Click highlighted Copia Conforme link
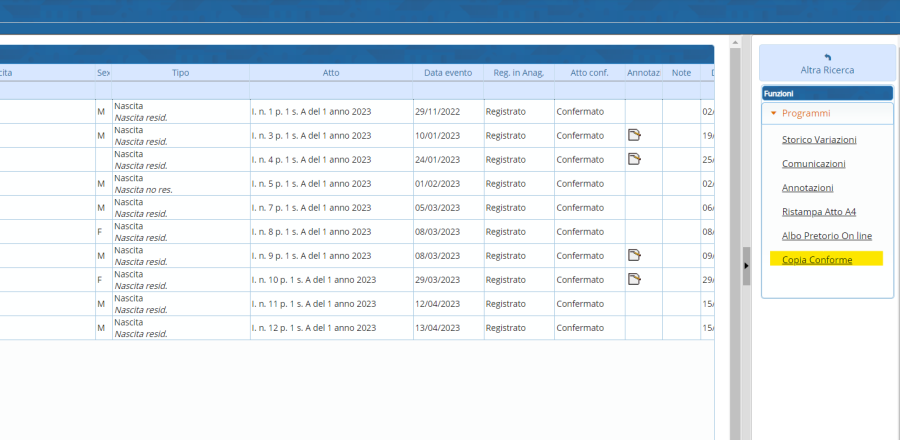900x440 pixels. point(817,259)
